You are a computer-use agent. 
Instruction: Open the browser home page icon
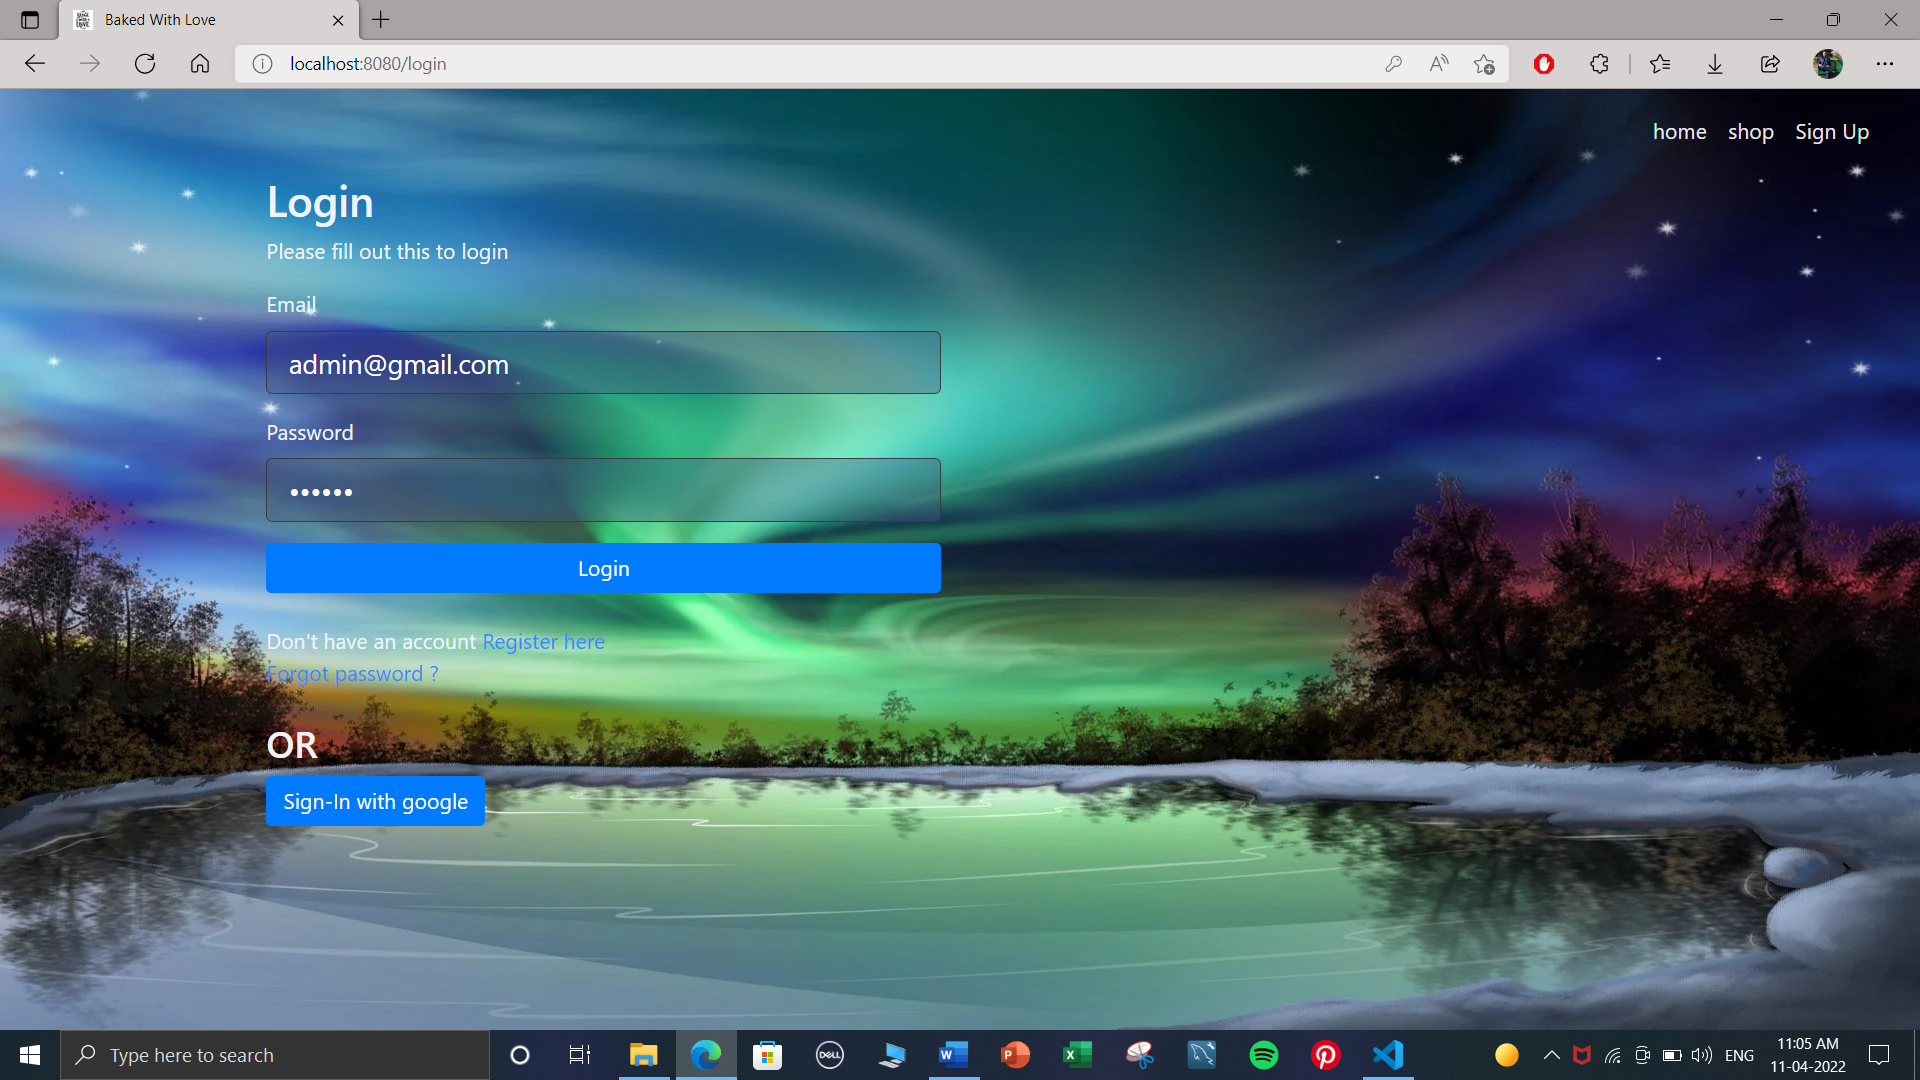200,64
